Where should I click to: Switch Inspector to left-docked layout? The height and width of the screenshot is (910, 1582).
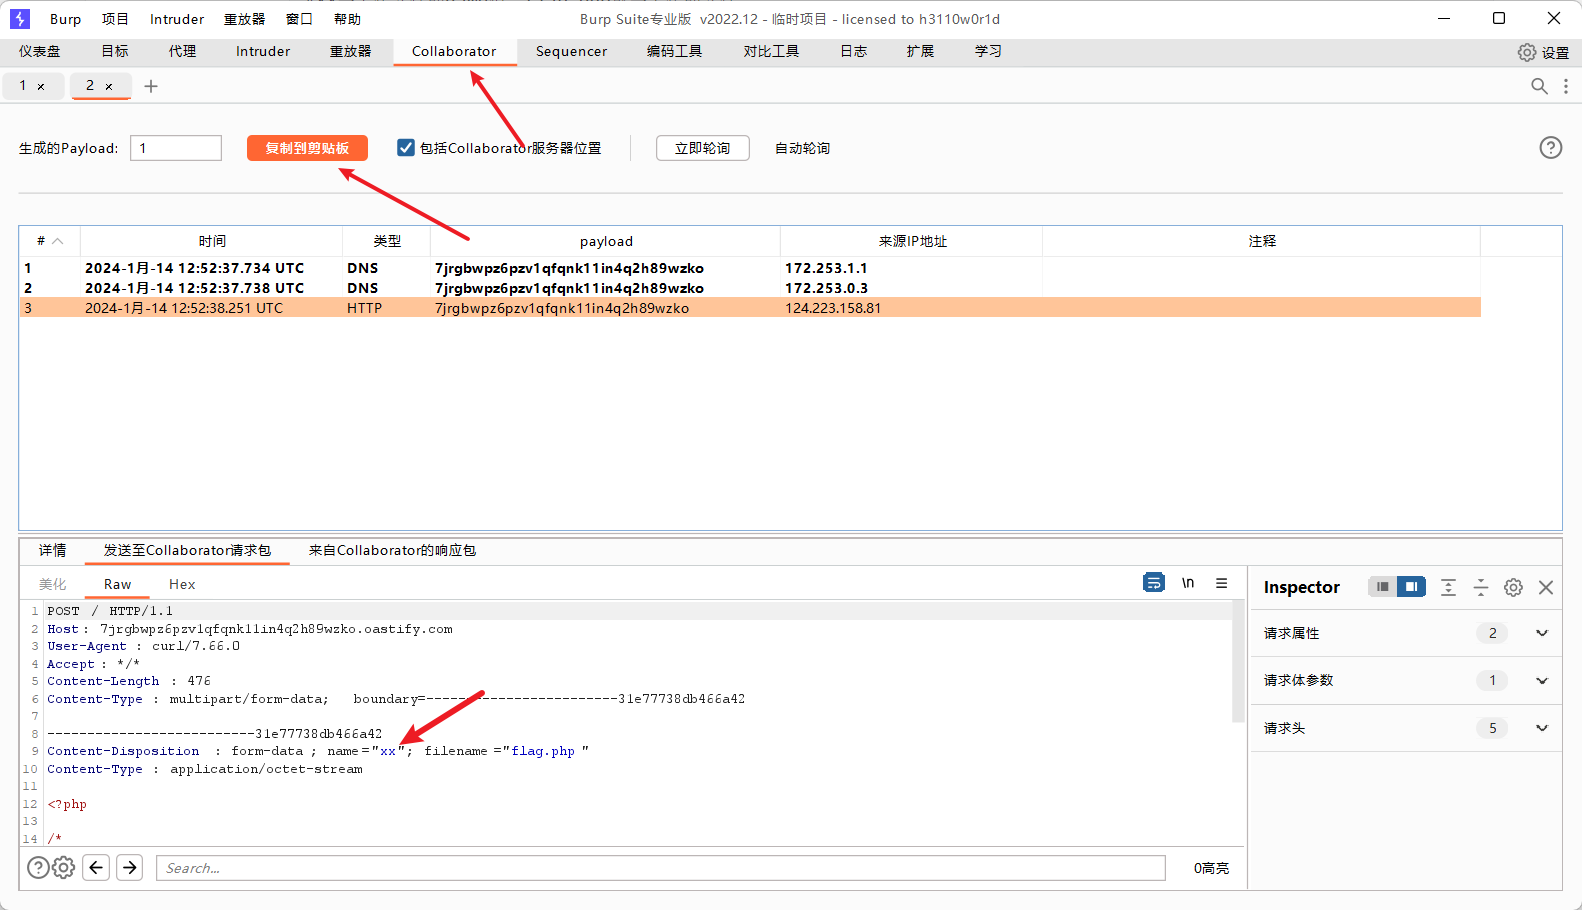click(x=1382, y=587)
